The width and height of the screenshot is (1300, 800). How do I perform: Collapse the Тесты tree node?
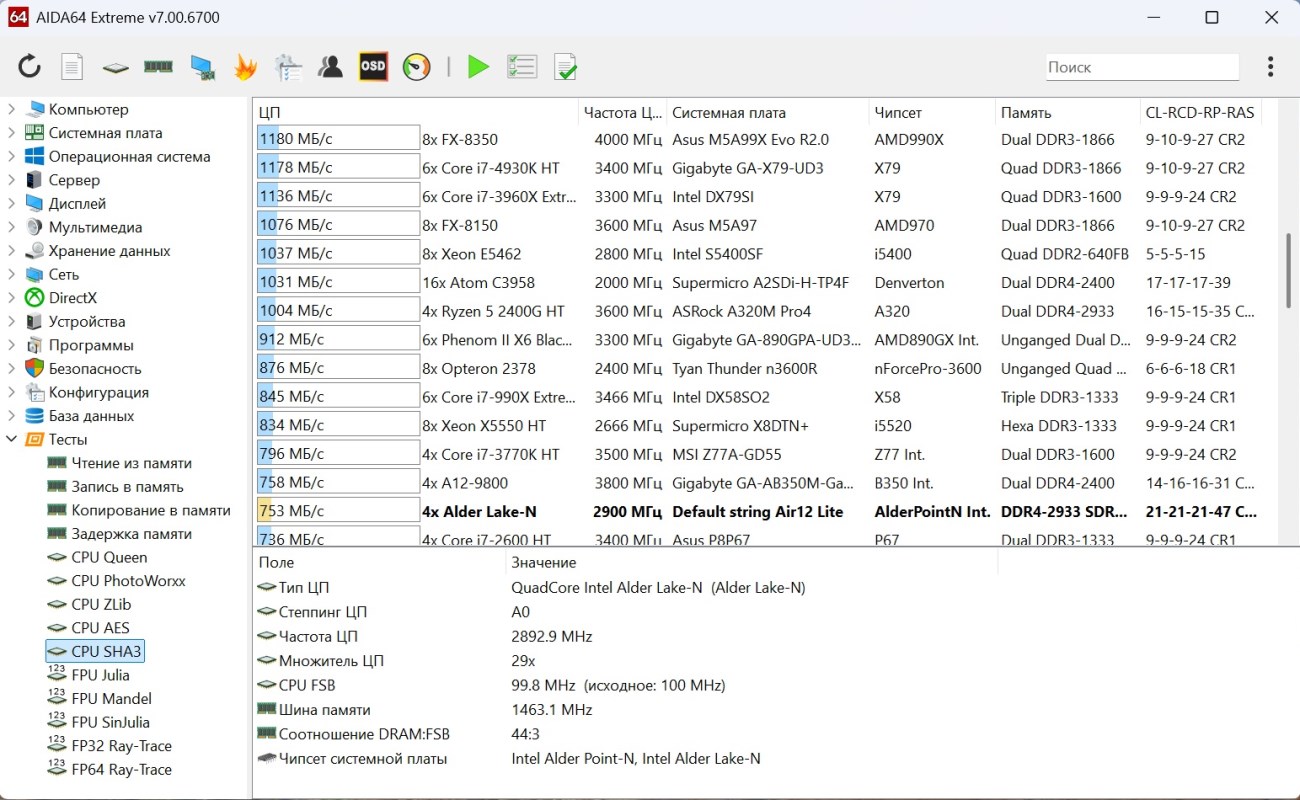click(x=12, y=439)
